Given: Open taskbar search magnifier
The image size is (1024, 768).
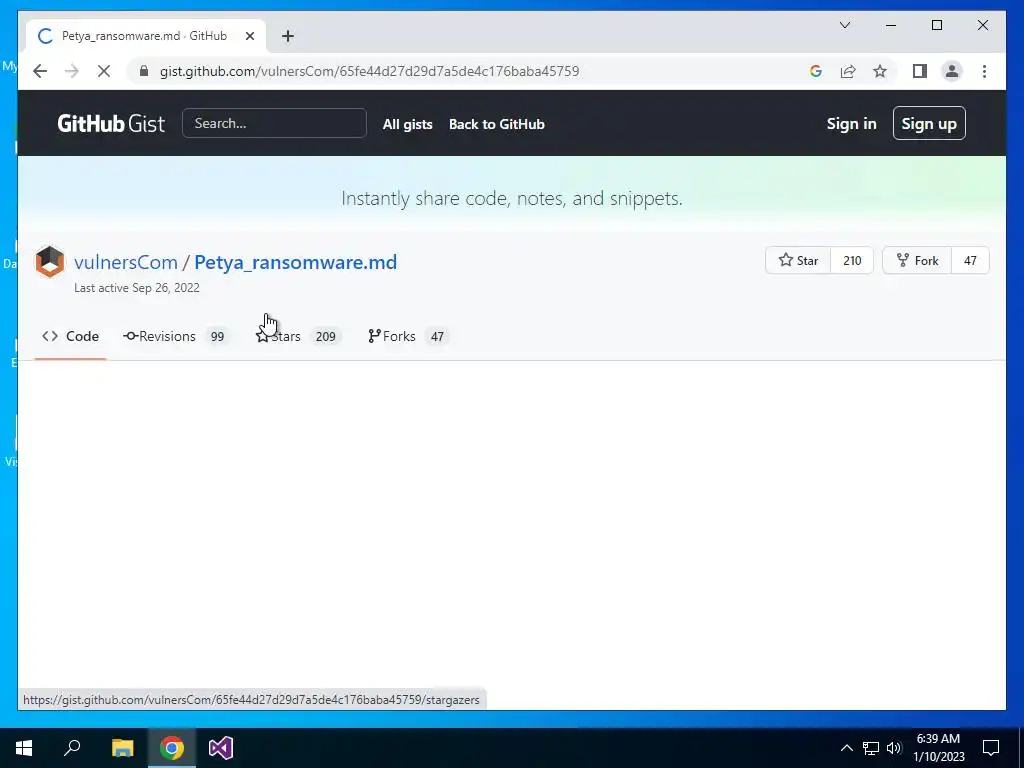Looking at the screenshot, I should point(72,748).
